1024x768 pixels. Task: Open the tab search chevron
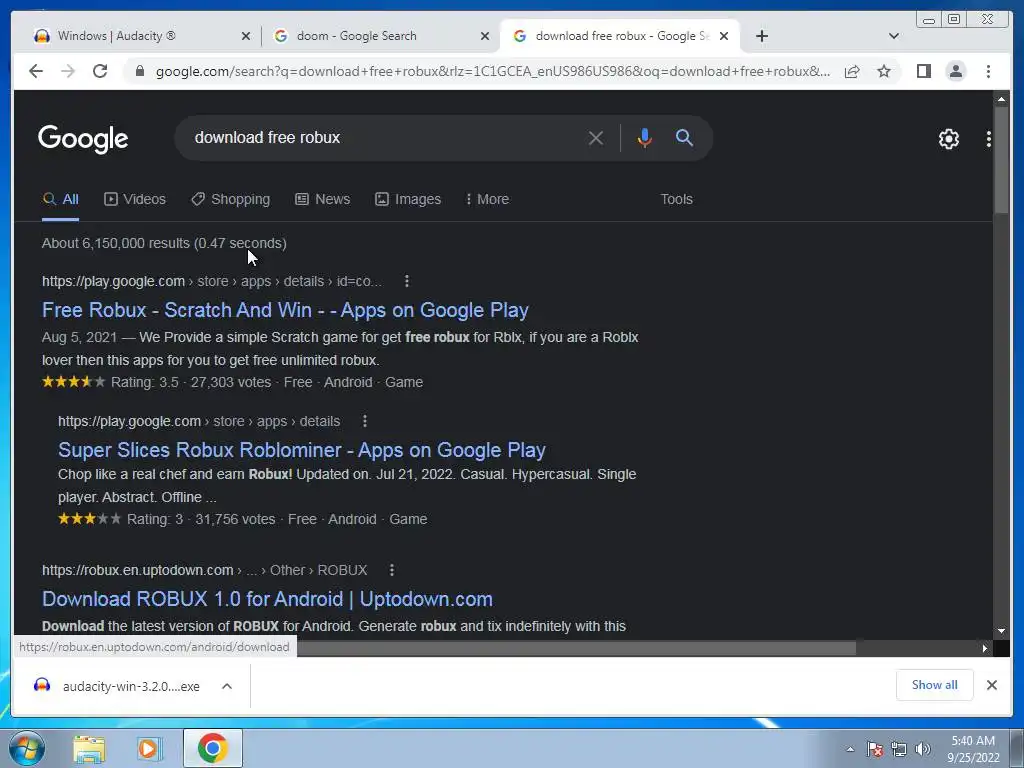pyautogui.click(x=894, y=36)
